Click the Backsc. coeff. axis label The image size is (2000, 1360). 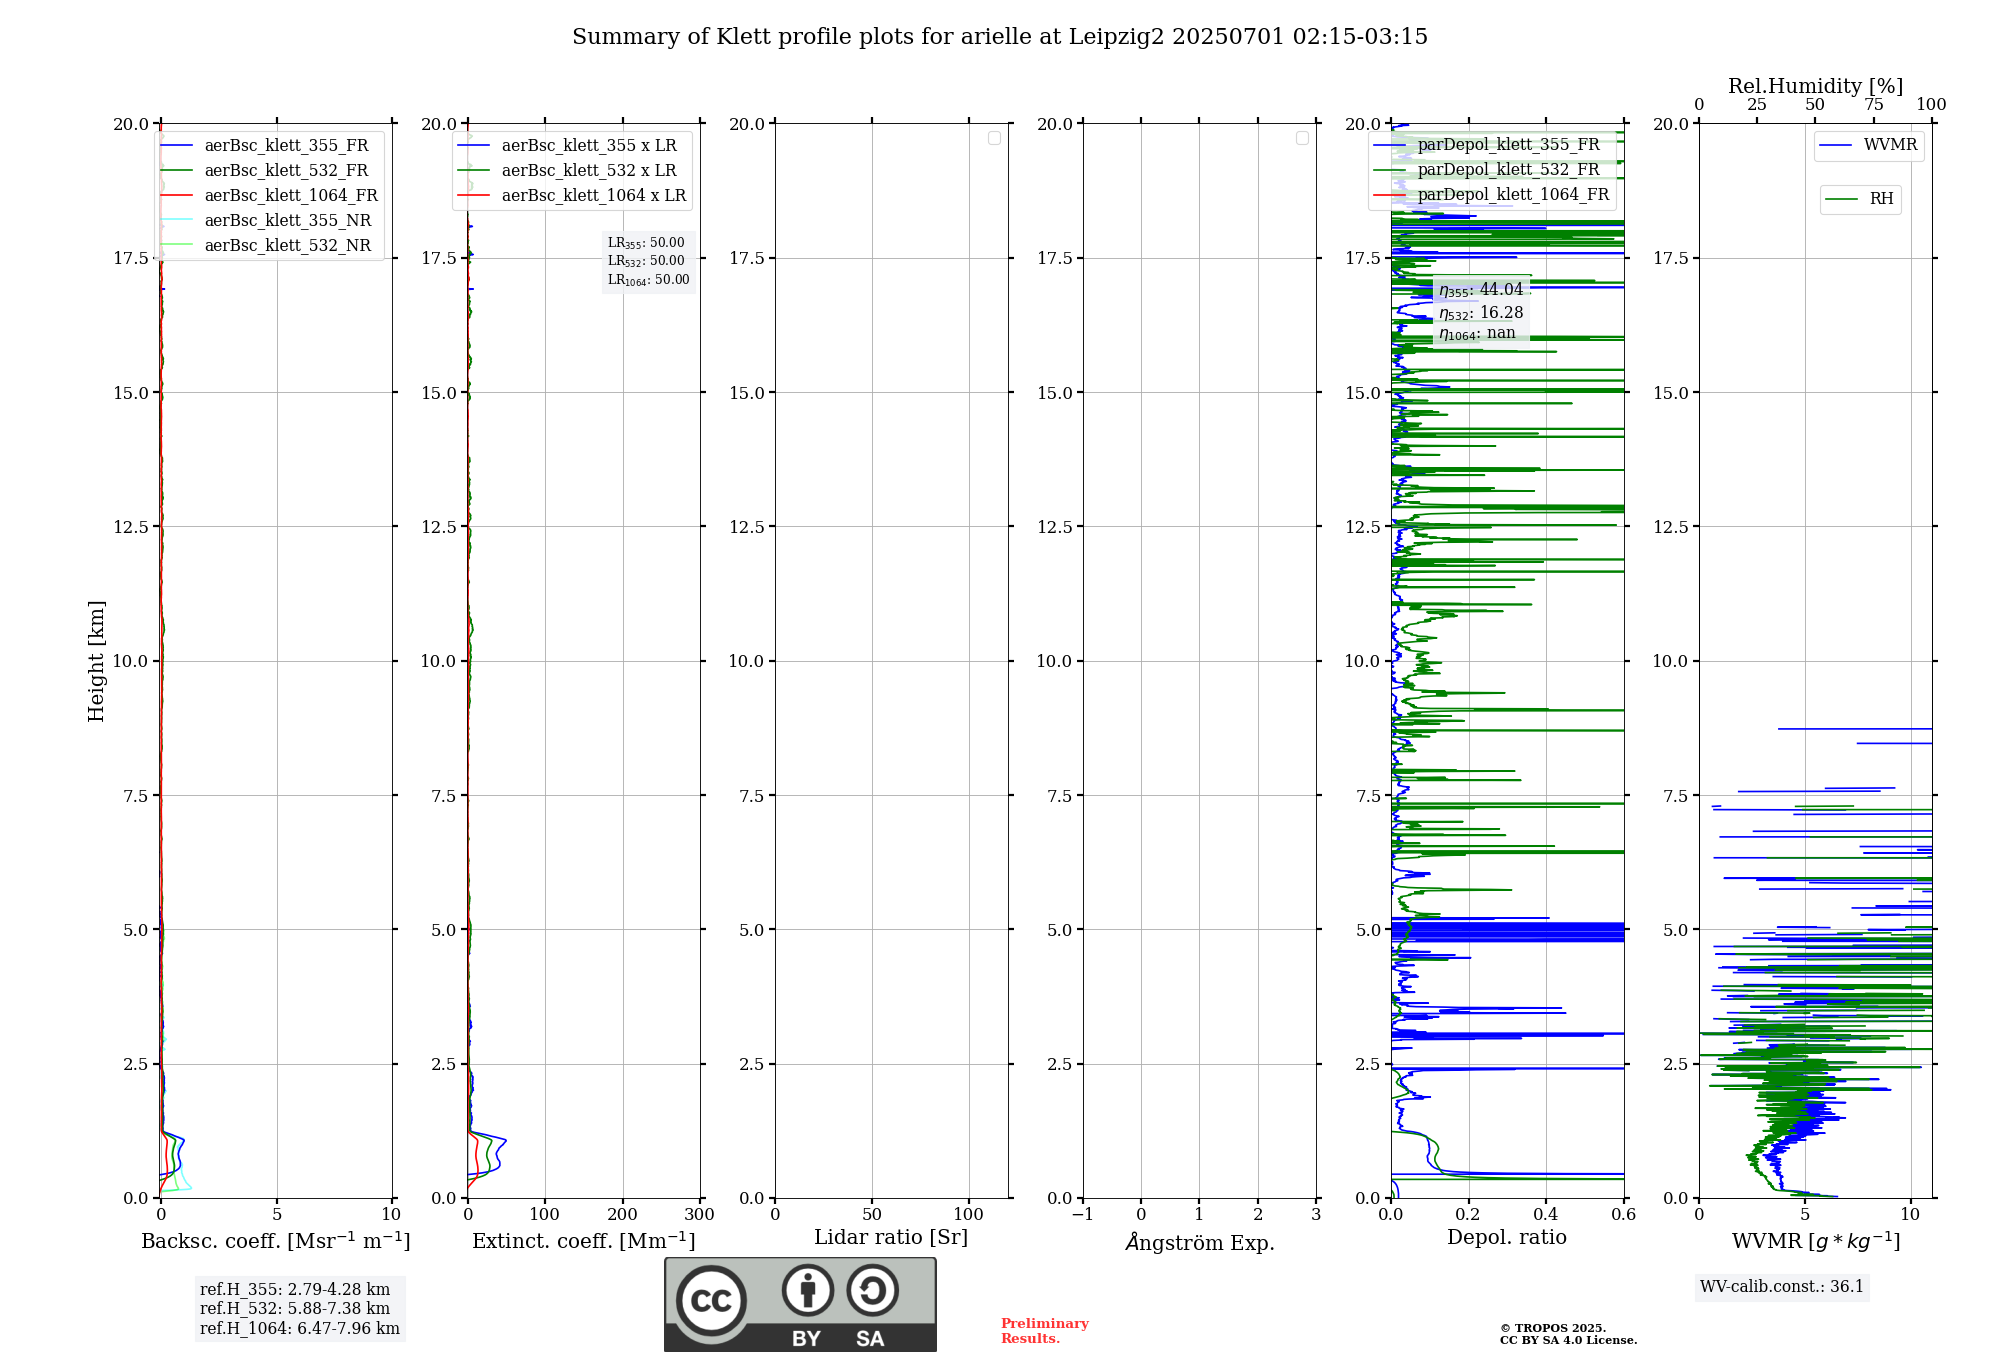coord(276,1240)
